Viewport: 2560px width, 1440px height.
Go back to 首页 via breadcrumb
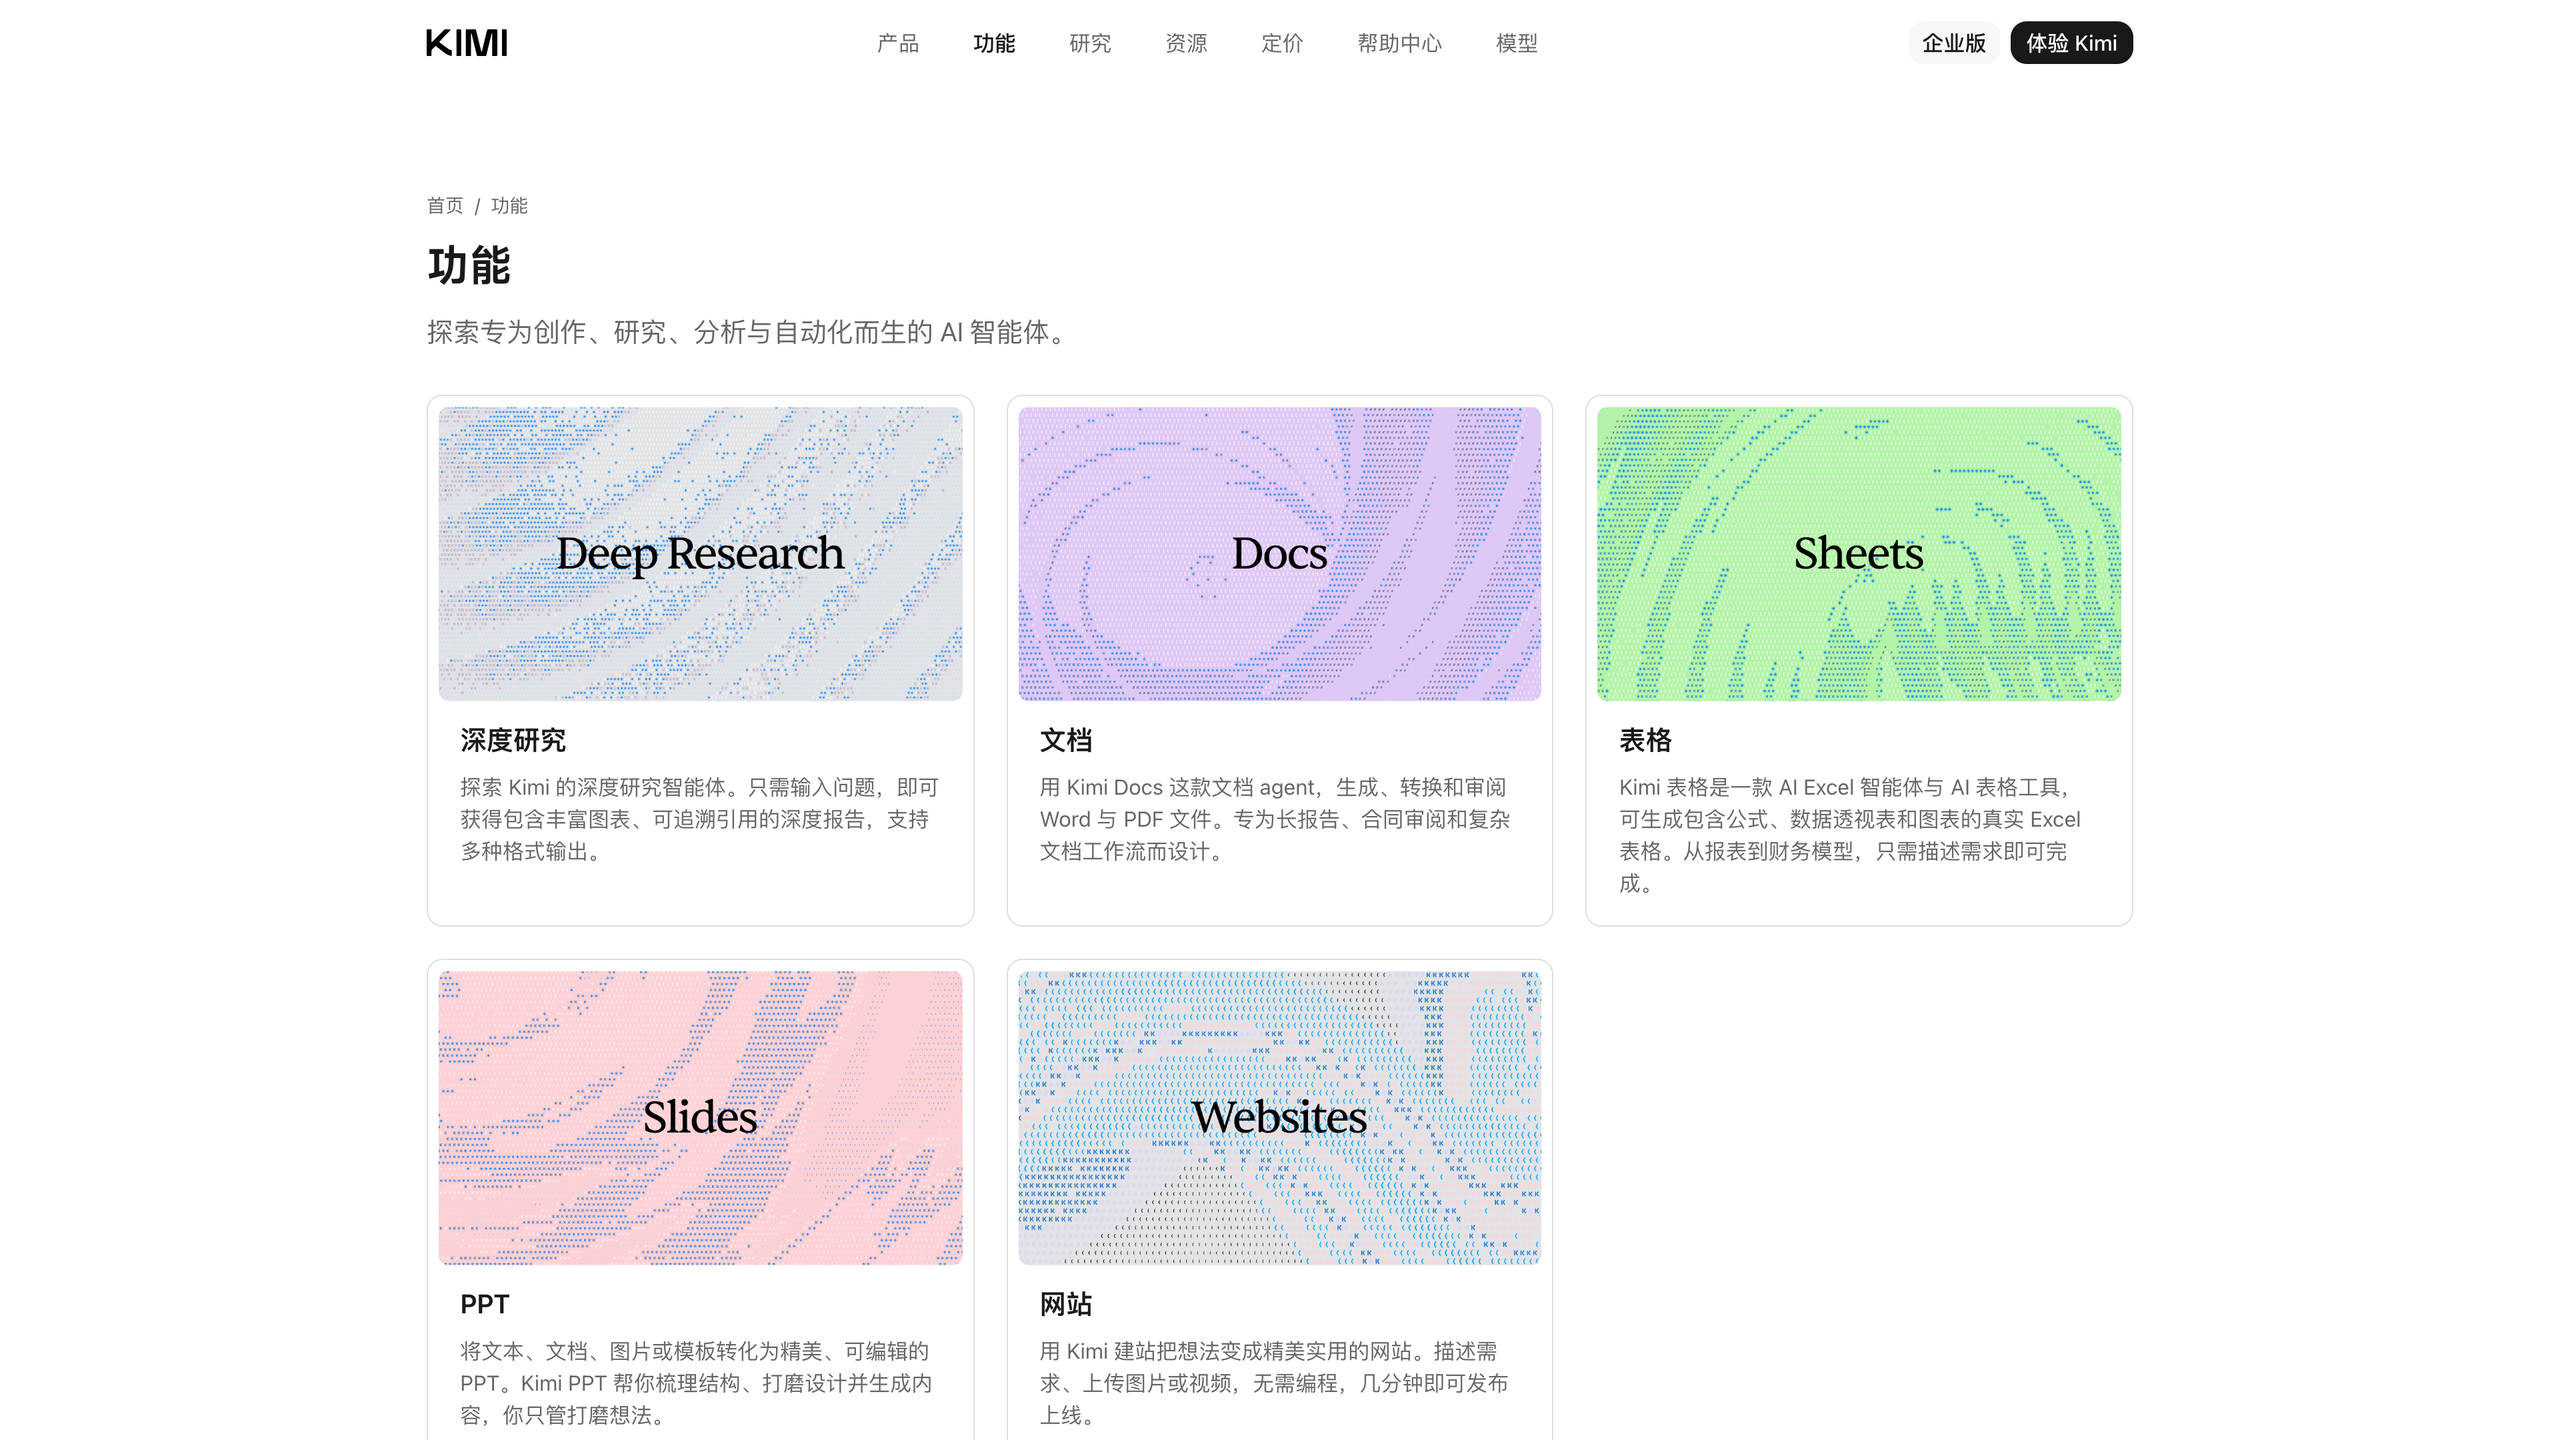pyautogui.click(x=445, y=206)
